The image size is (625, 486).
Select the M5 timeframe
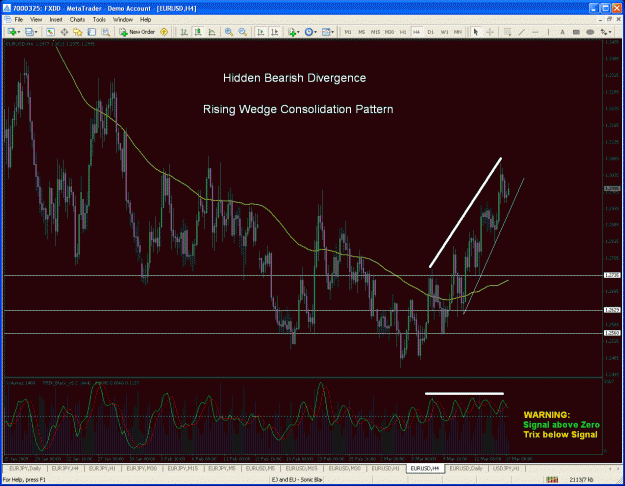pyautogui.click(x=362, y=32)
